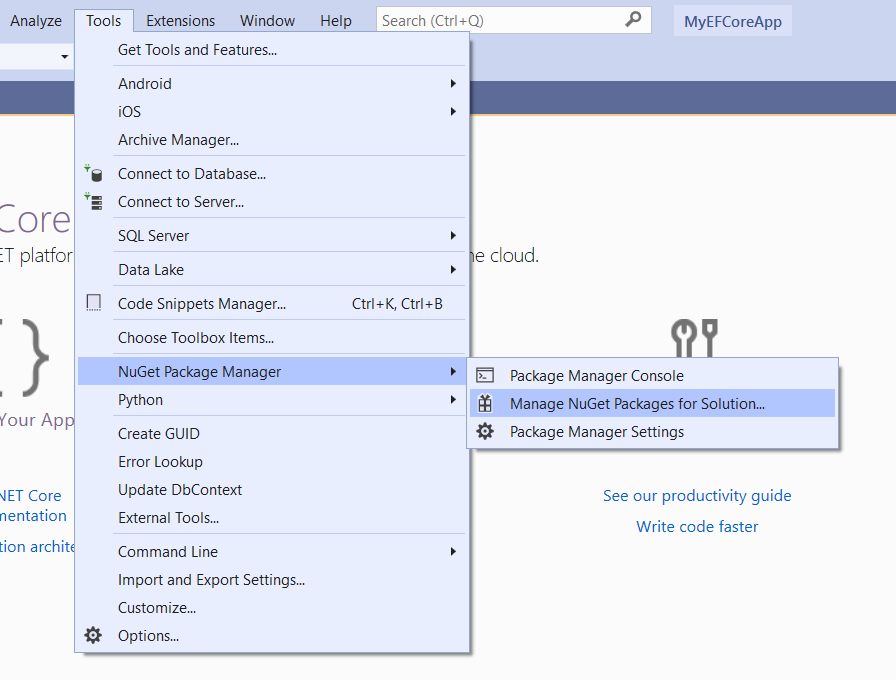
Task: Select the iOS menu entry label
Action: point(129,111)
